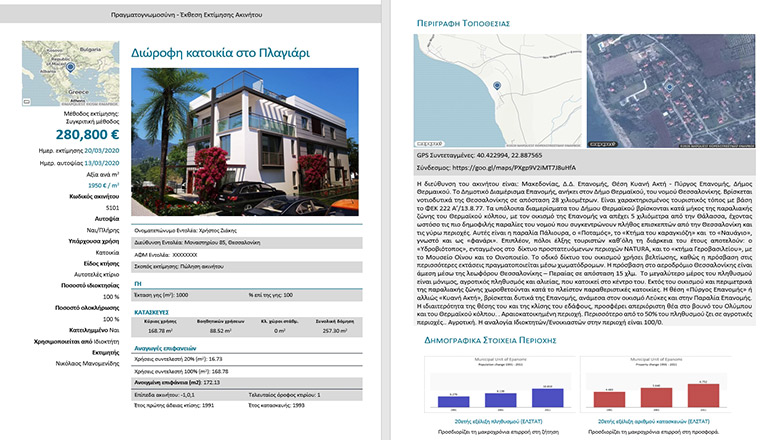Click the logo badge on the street map

point(430,144)
